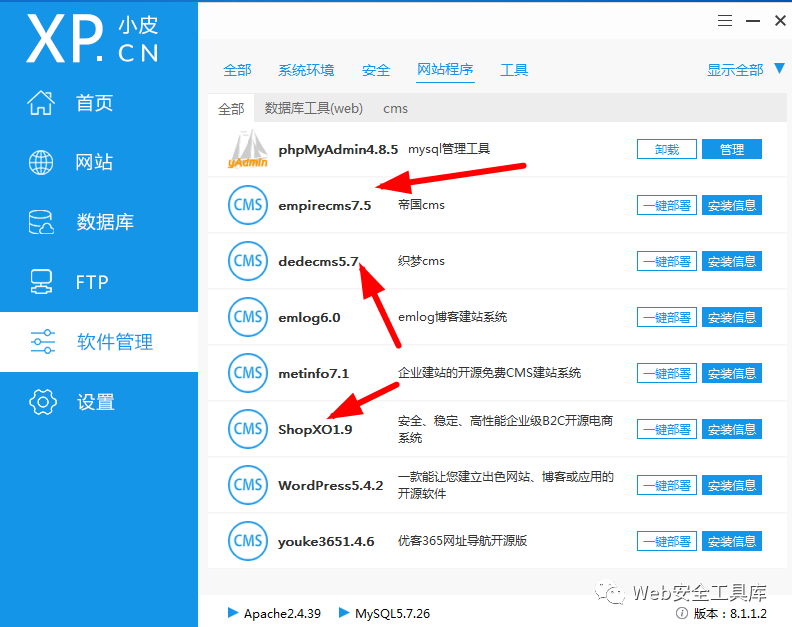Click the FTP server icon

[41, 282]
